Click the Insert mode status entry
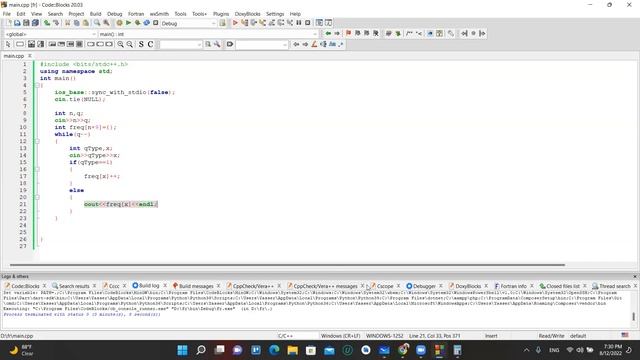Screen dimensions: 640x360 491,336
